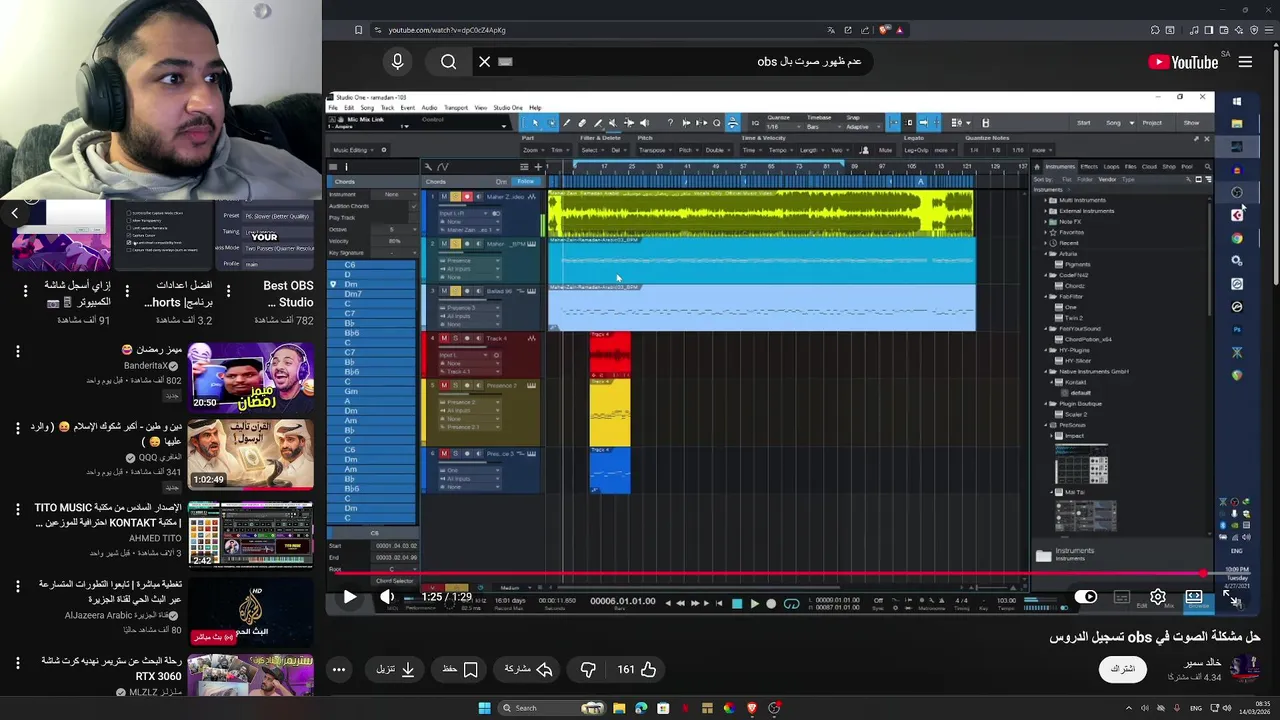Viewport: 1280px width, 720px height.
Task: Collapse the Native Instruments GmbH folder
Action: tap(1045, 371)
